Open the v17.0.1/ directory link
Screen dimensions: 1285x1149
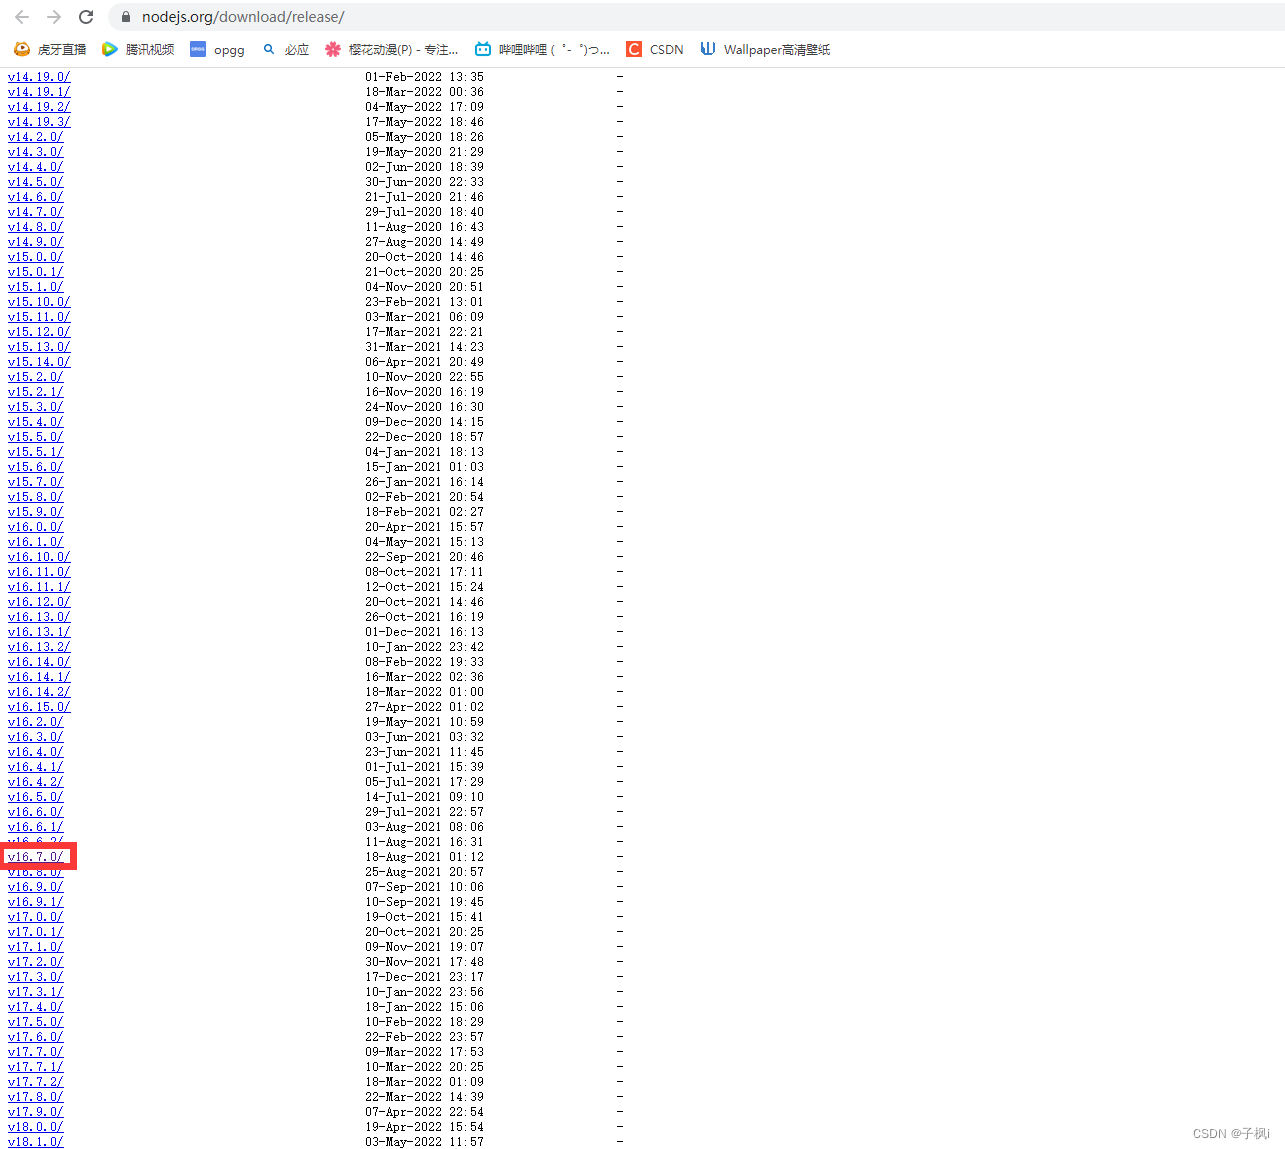pyautogui.click(x=35, y=932)
